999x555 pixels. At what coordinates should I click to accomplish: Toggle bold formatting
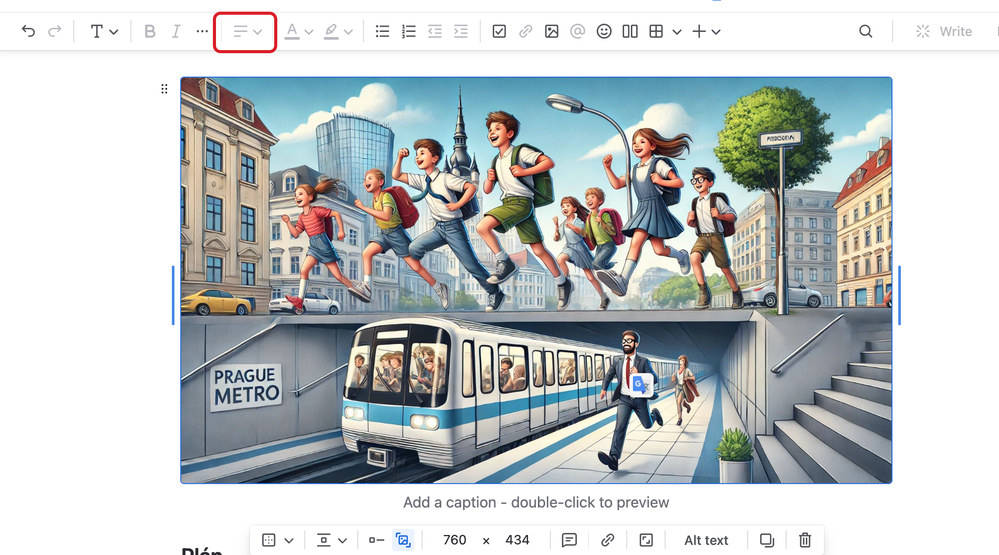[150, 31]
